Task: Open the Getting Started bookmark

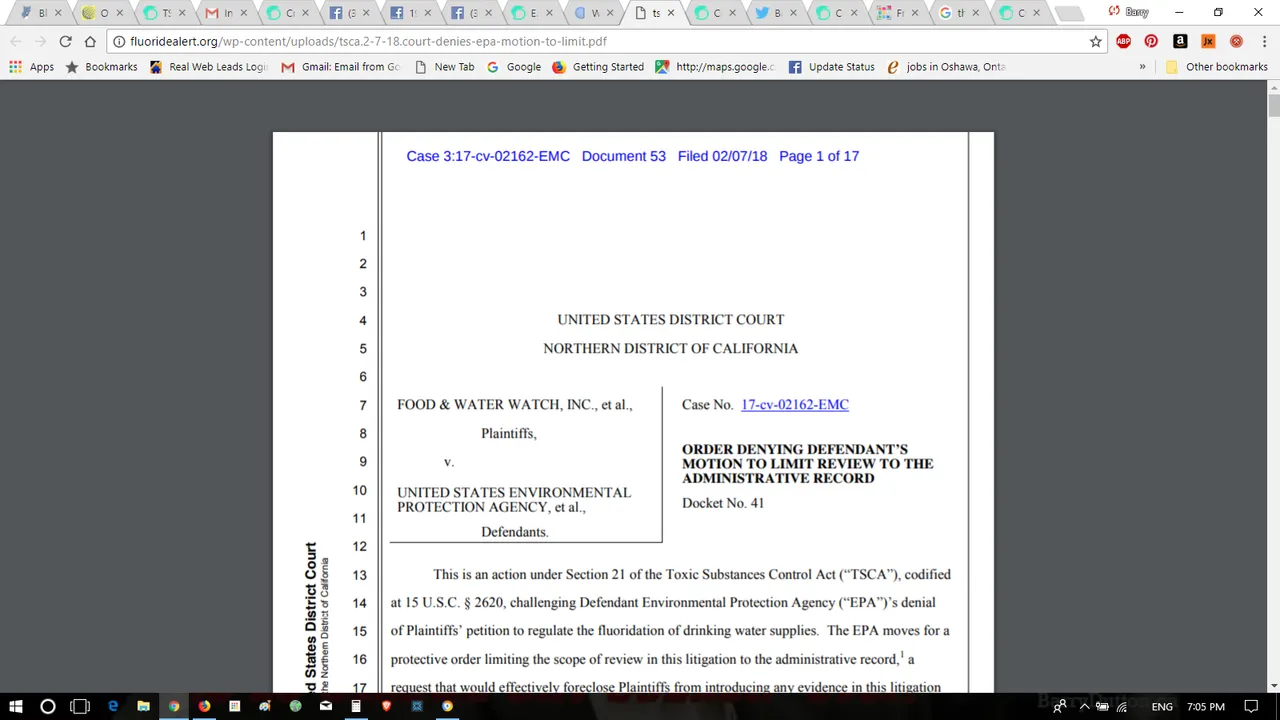Action: (598, 67)
